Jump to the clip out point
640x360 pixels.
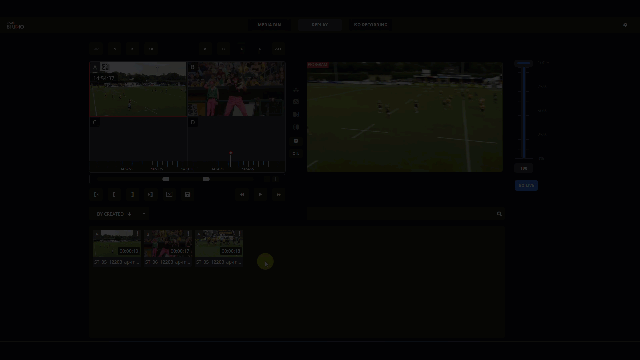151,195
